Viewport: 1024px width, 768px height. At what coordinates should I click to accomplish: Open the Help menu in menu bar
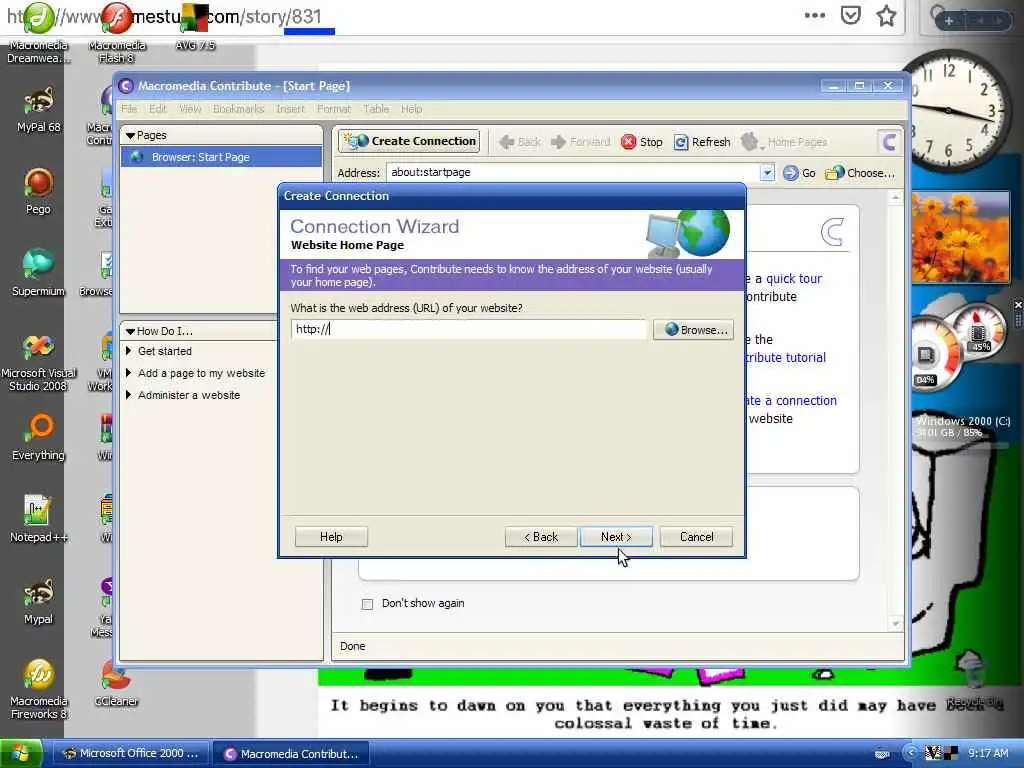tap(411, 109)
